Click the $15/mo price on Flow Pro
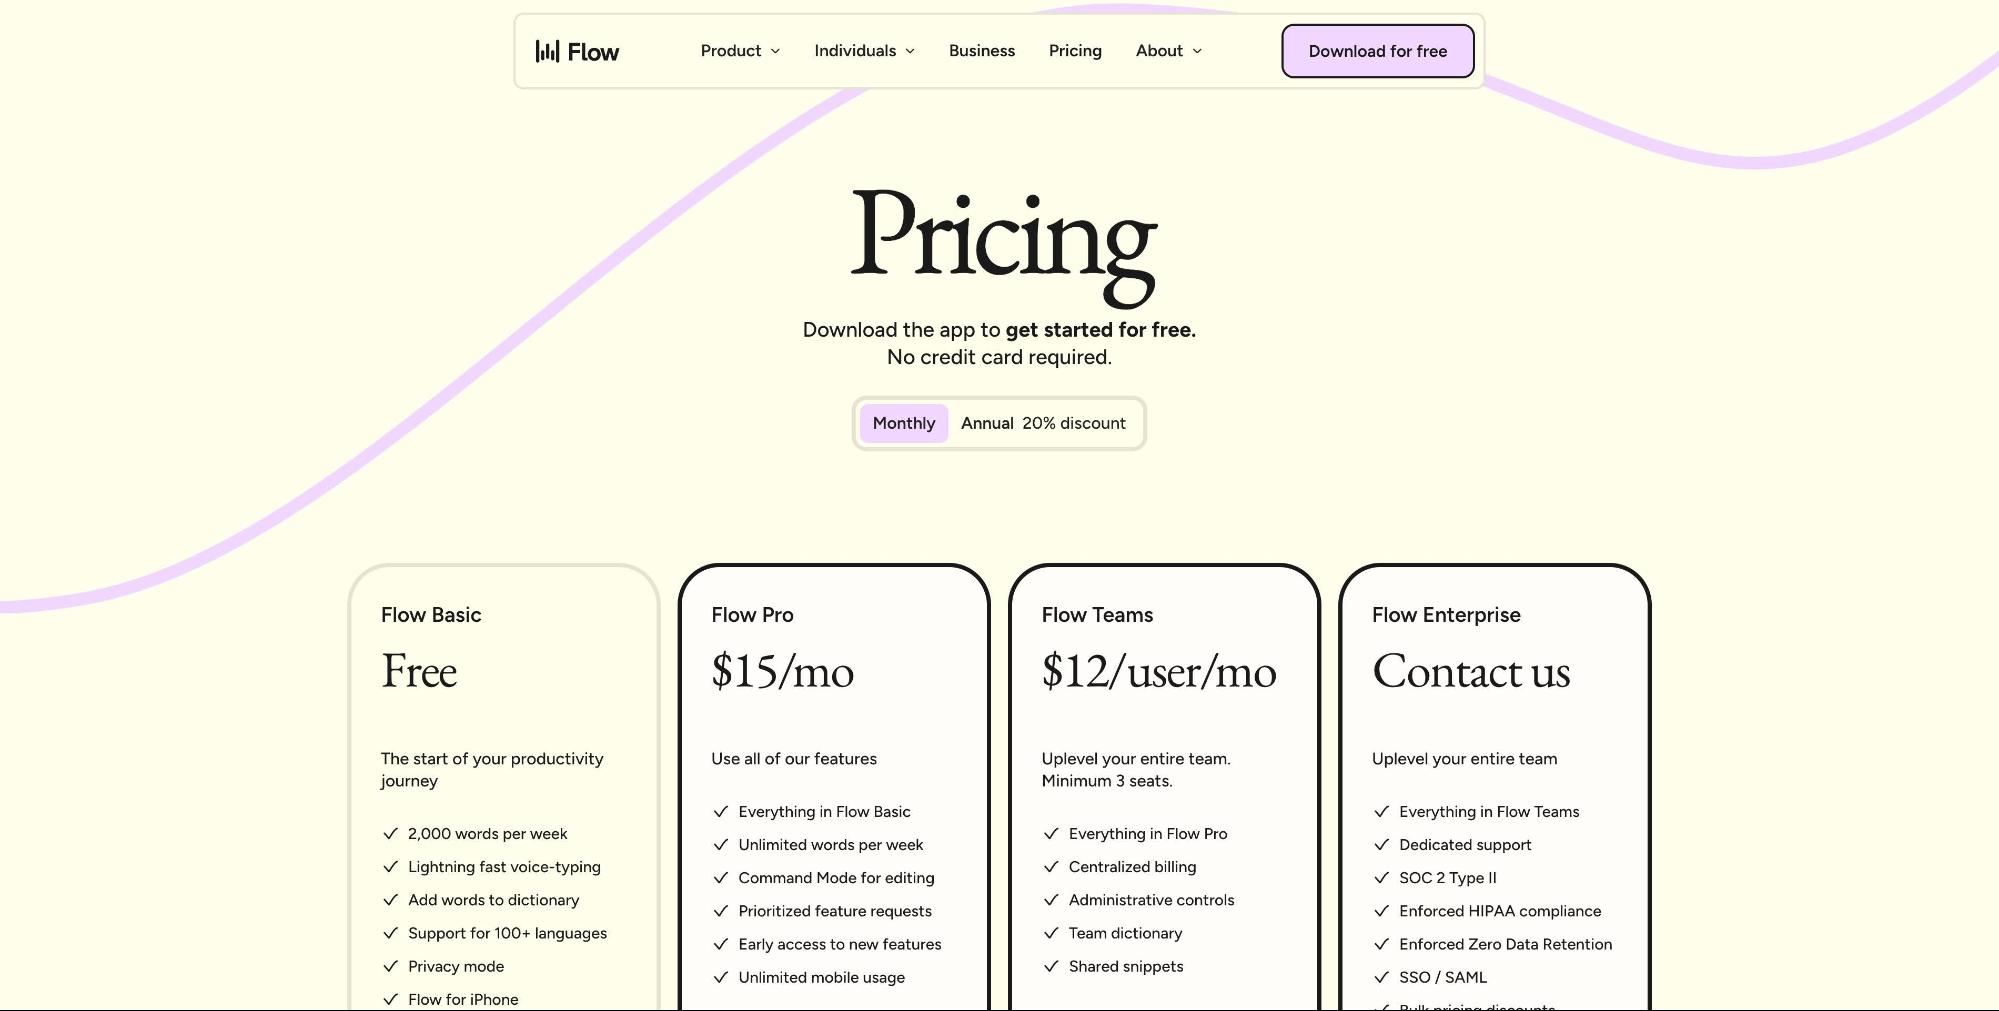 tap(782, 672)
